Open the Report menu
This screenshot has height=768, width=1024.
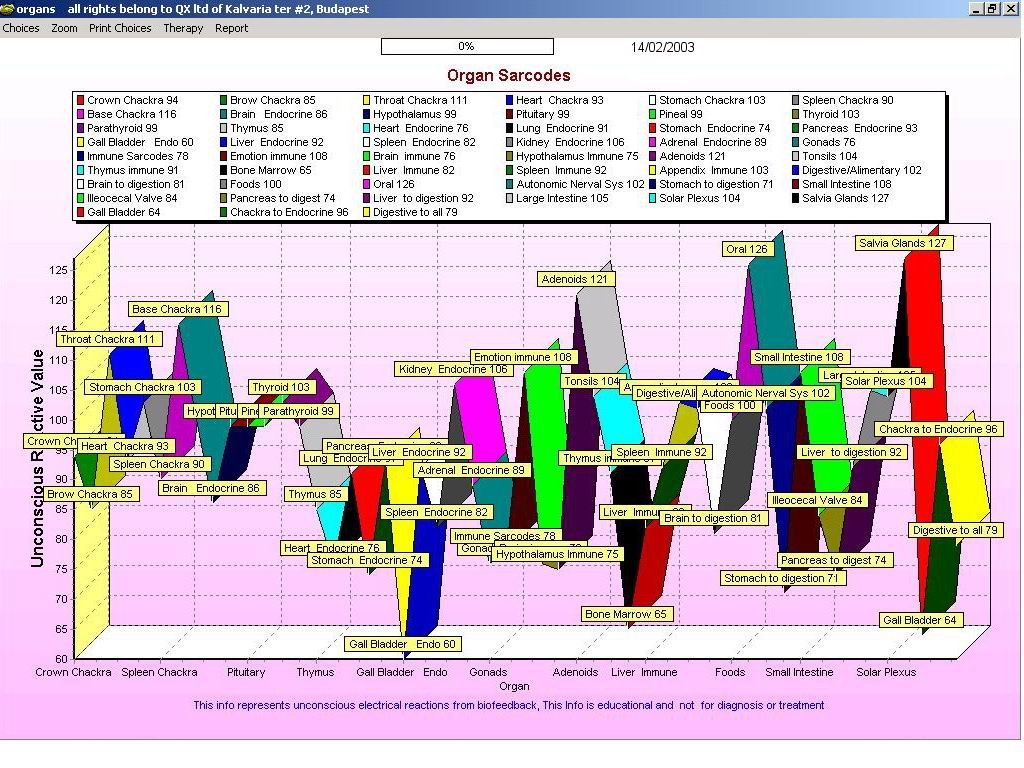[231, 28]
